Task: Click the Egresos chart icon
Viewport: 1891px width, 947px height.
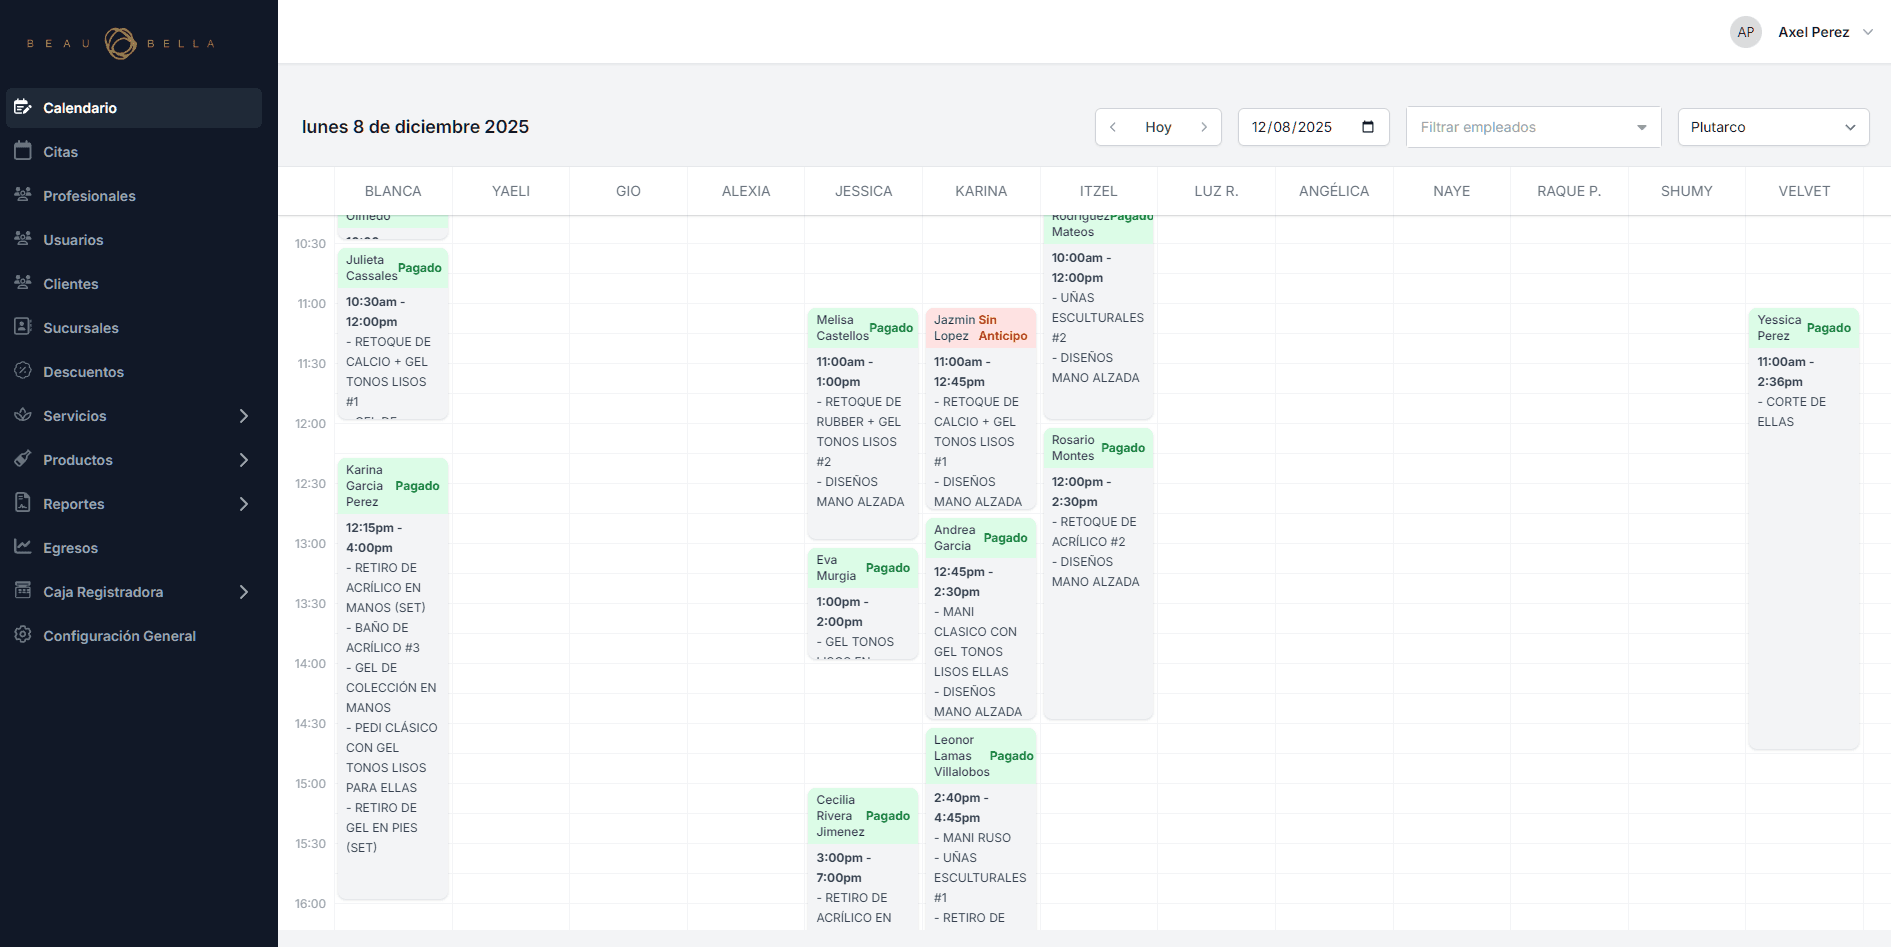Action: (x=23, y=547)
